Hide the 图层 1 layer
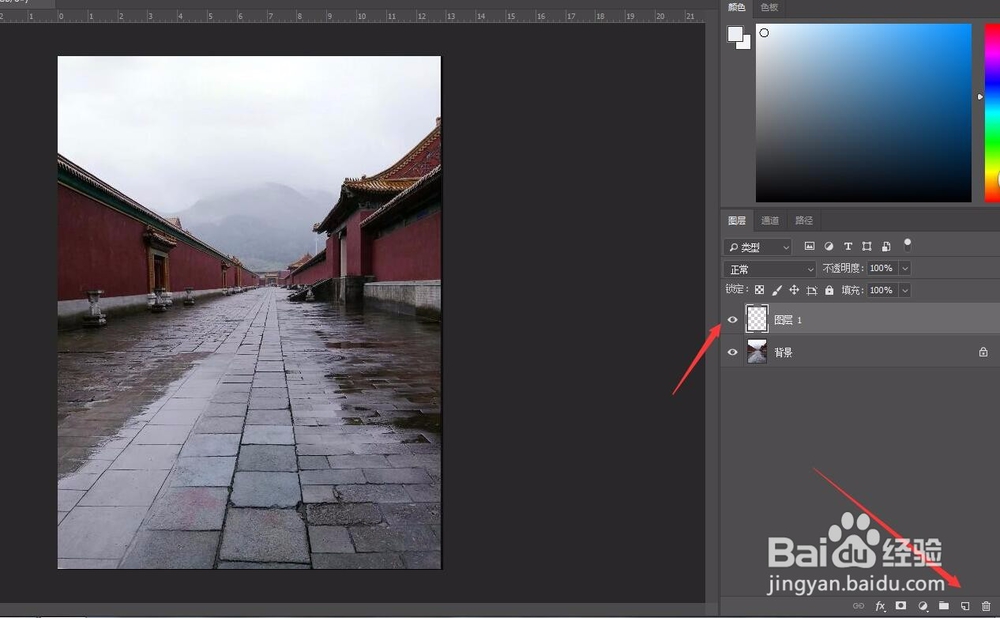 [x=732, y=320]
